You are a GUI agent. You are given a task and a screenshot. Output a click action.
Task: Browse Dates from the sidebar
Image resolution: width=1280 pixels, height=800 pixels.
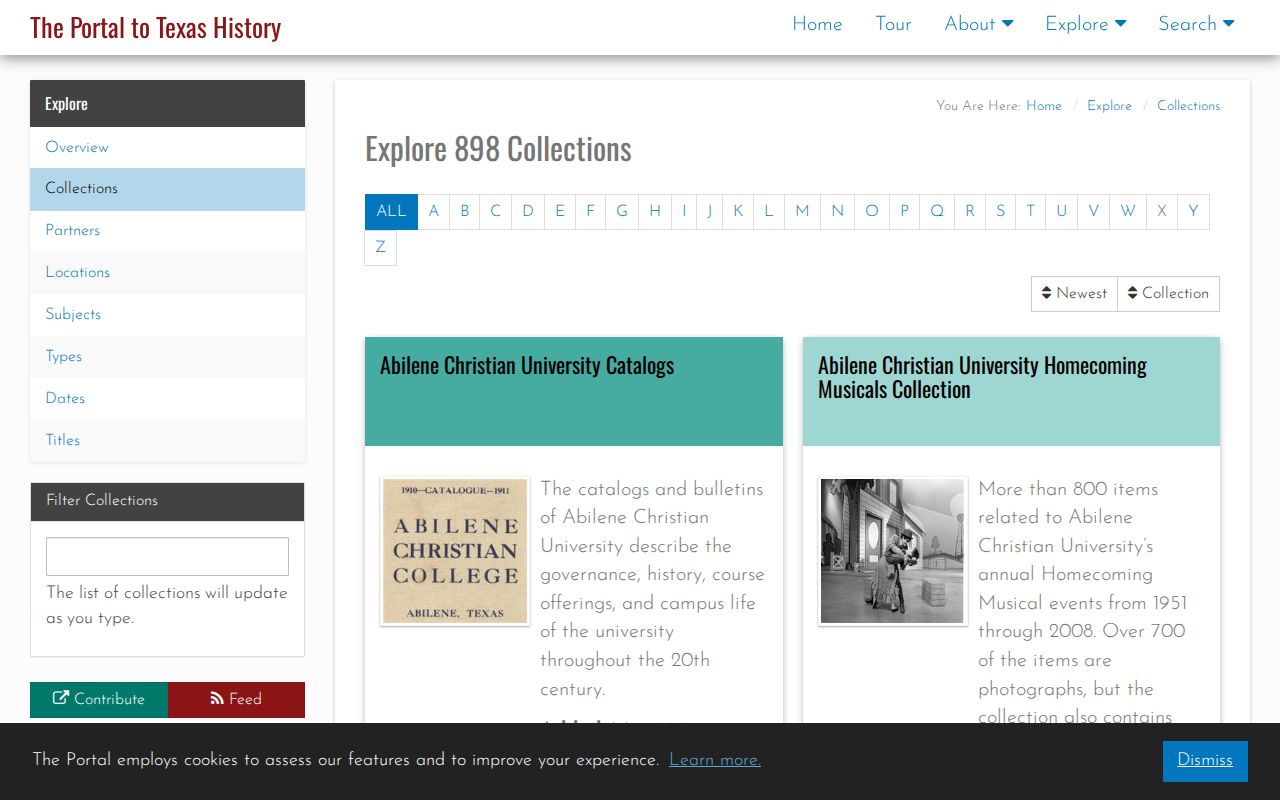coord(167,399)
